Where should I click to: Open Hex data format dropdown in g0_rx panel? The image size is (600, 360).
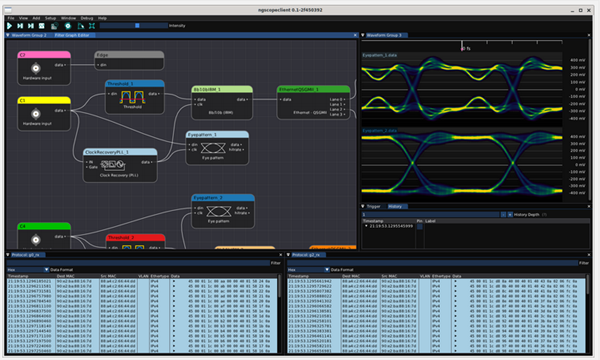(x=28, y=270)
